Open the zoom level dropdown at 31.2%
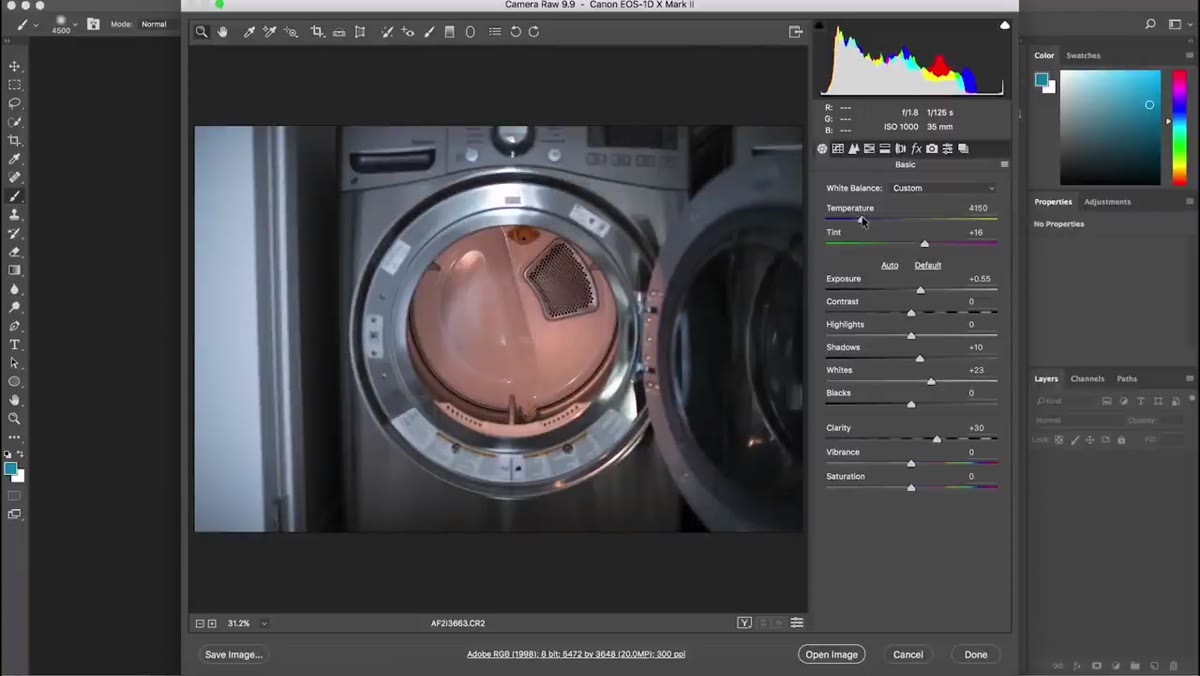 click(264, 623)
